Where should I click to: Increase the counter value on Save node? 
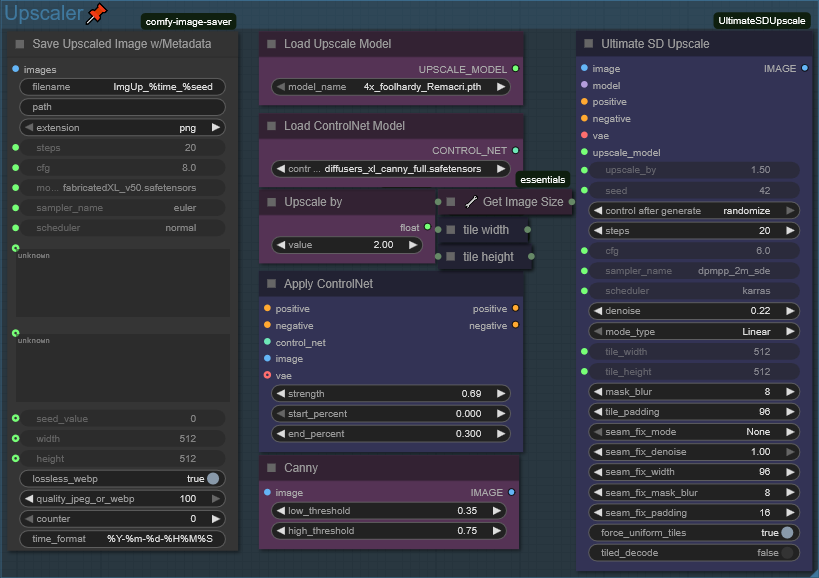[x=215, y=518]
